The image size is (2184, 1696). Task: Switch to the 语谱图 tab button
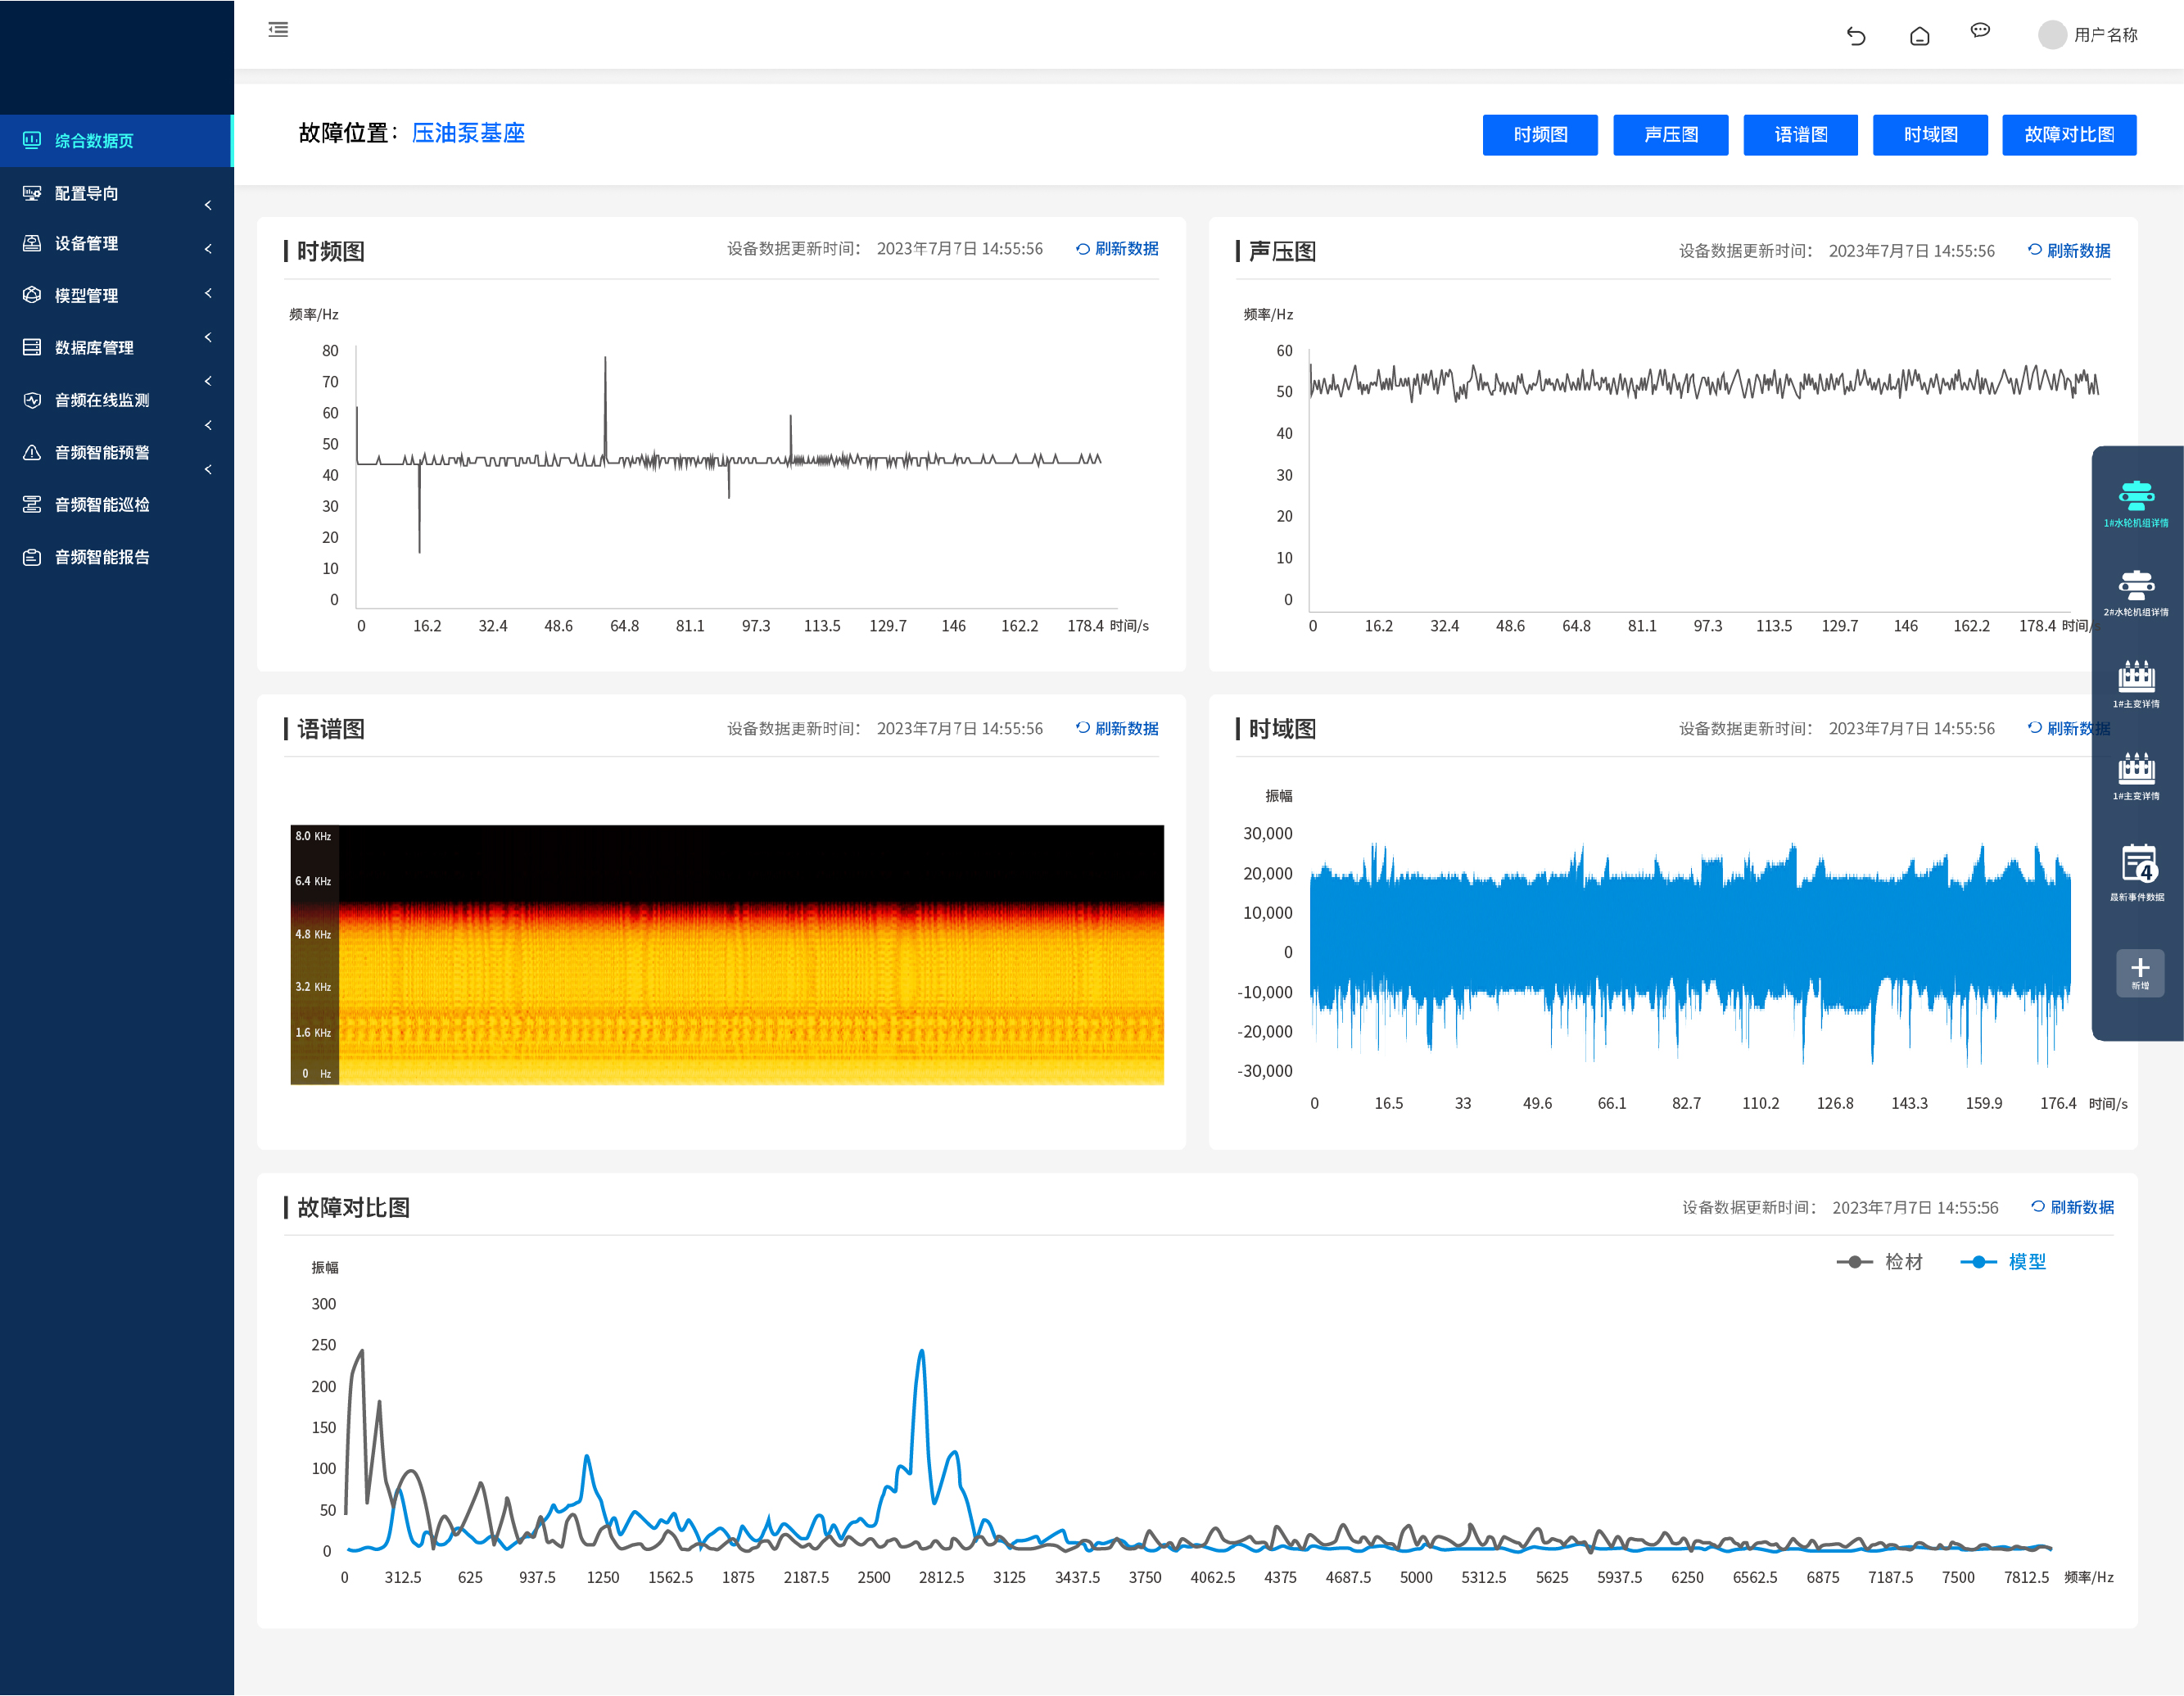pos(1800,135)
